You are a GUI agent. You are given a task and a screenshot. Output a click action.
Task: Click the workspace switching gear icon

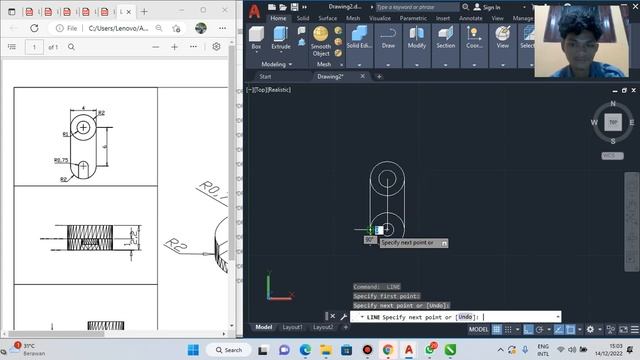pos(590,329)
